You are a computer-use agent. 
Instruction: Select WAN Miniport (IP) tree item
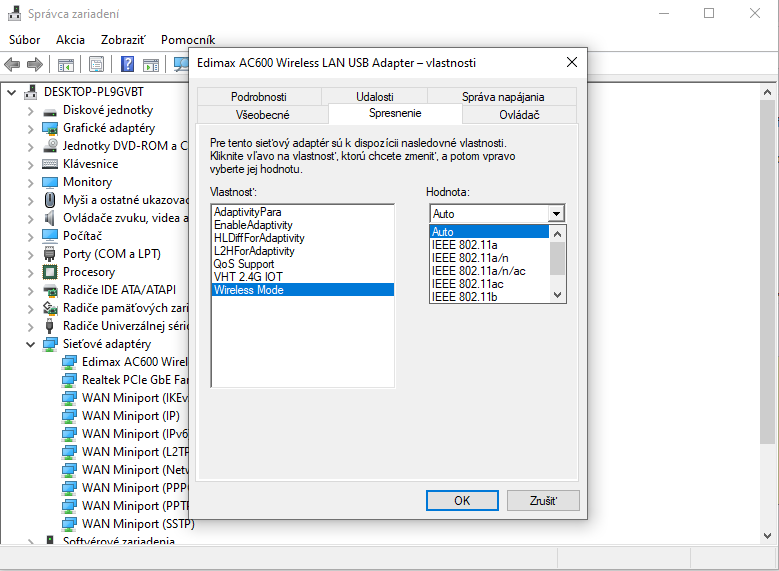point(131,416)
